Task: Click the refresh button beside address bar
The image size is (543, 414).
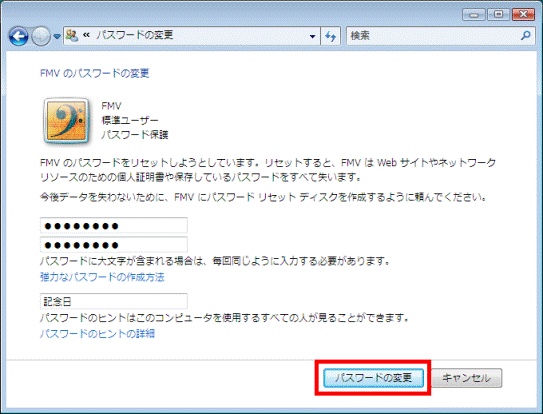Action: pyautogui.click(x=331, y=36)
